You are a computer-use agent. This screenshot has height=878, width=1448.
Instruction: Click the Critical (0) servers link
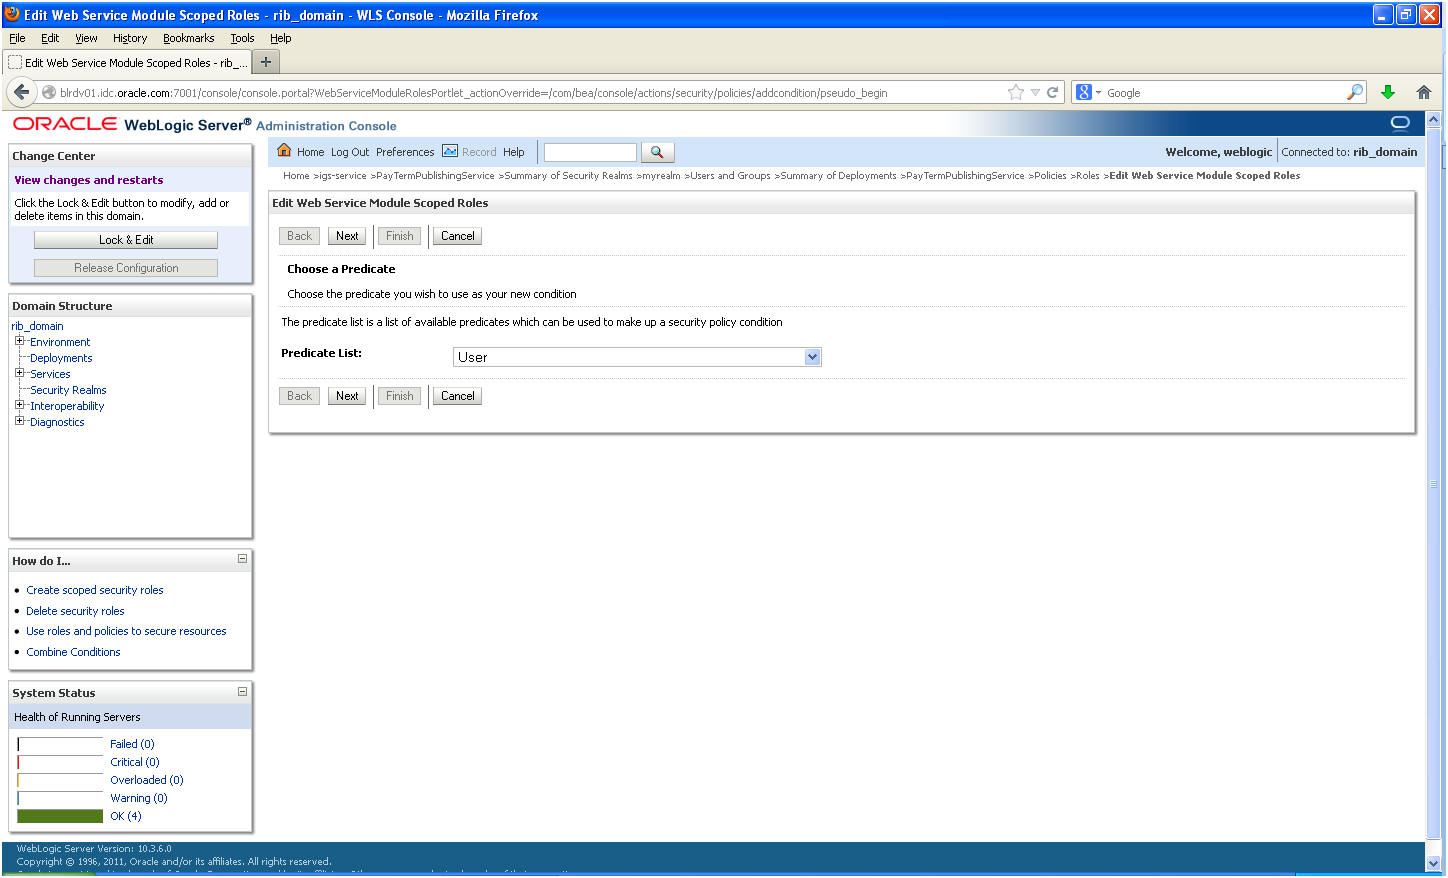tap(135, 762)
